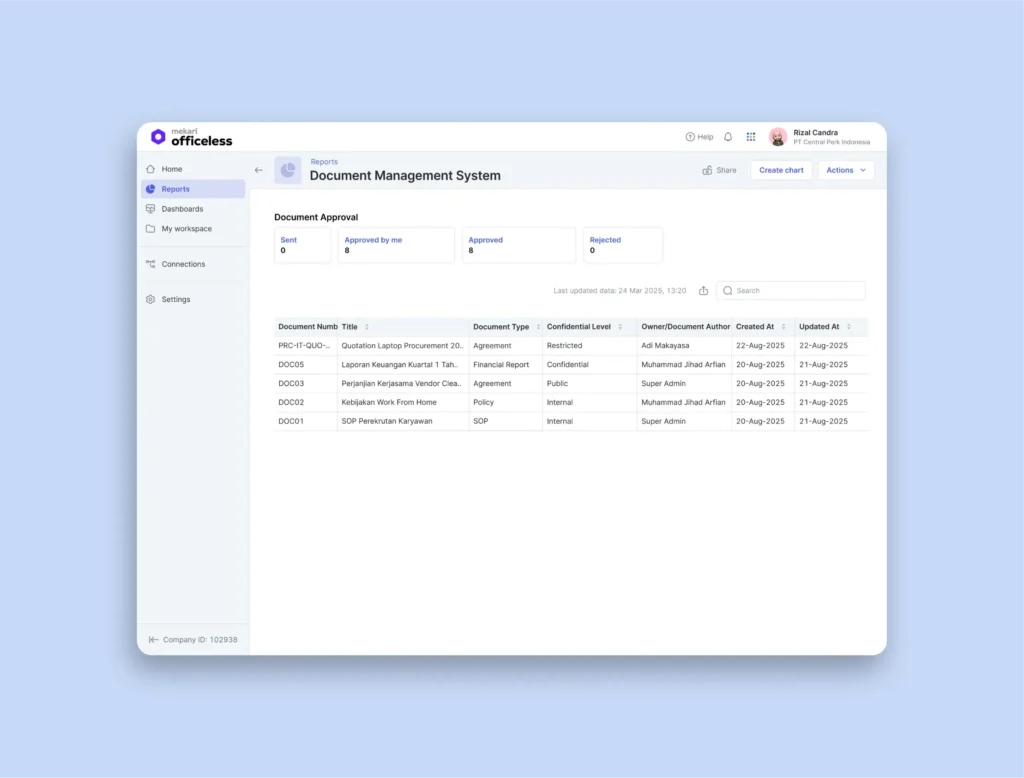1024x778 pixels.
Task: Select My workspace in the sidebar
Action: pos(186,229)
